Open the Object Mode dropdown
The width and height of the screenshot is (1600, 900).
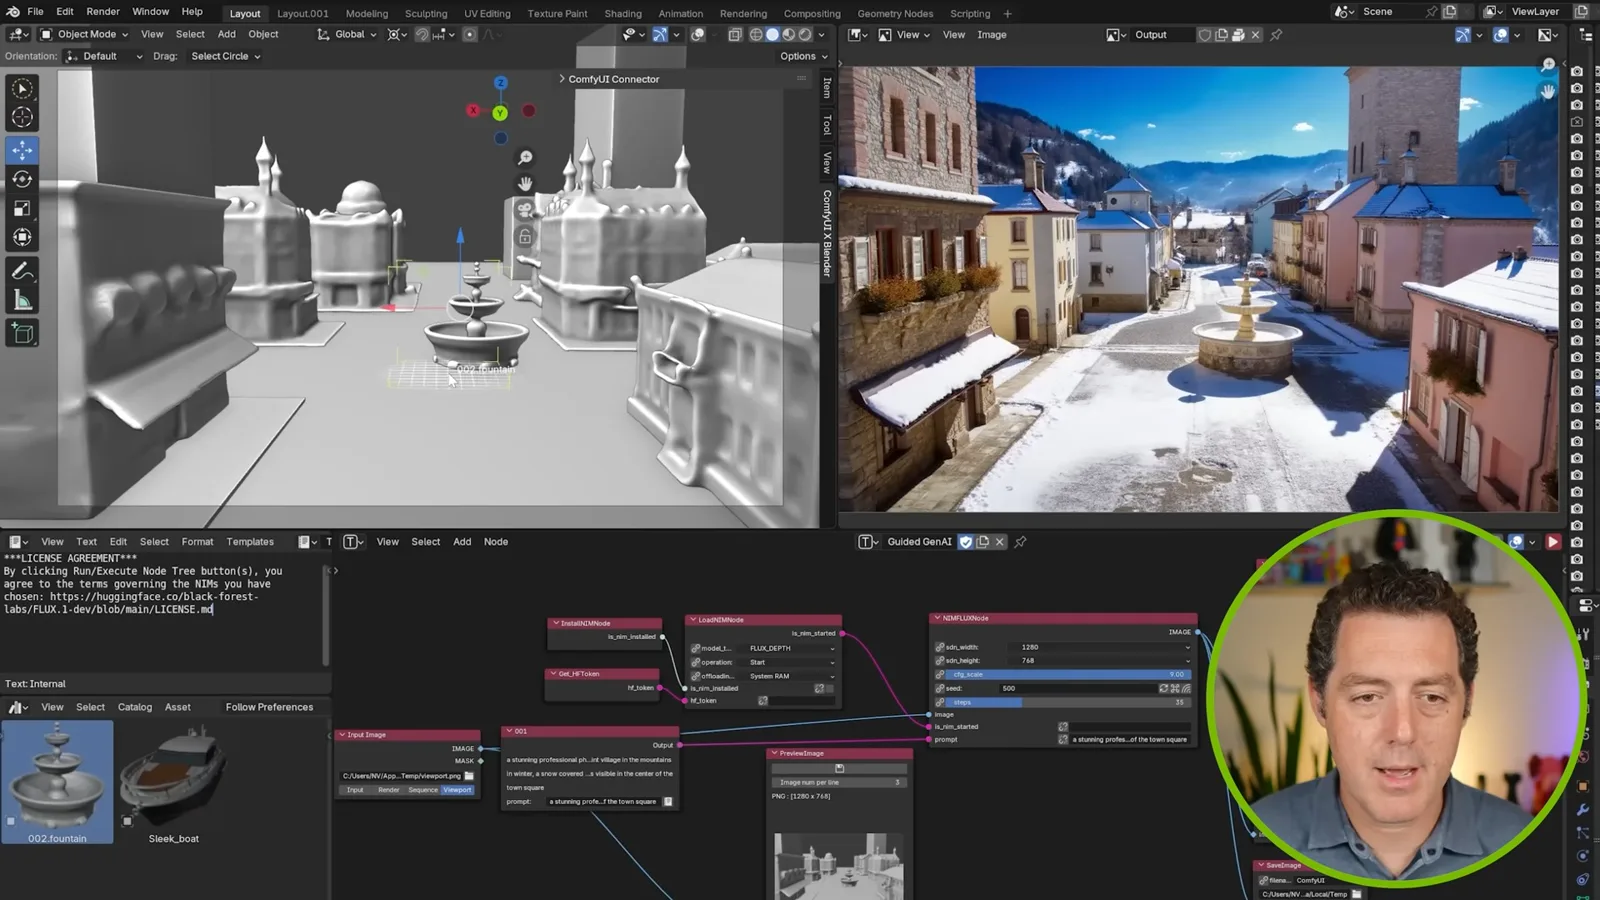(x=84, y=34)
